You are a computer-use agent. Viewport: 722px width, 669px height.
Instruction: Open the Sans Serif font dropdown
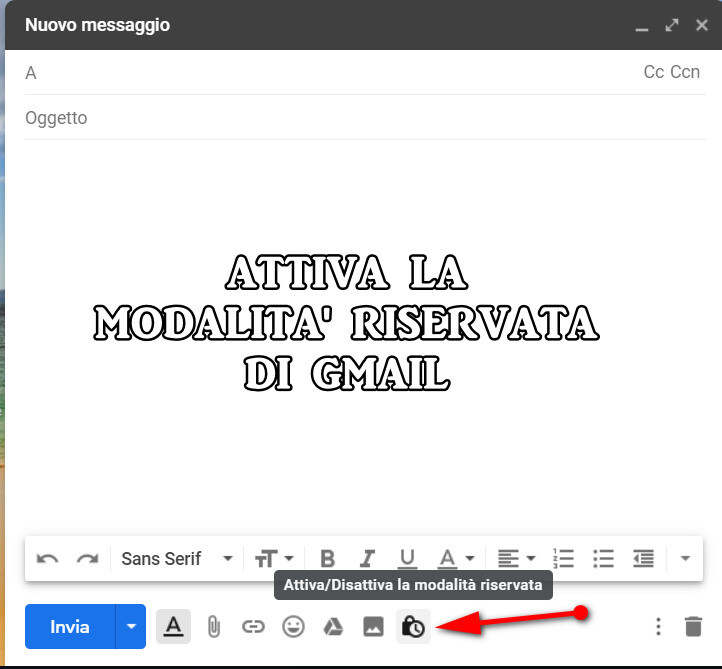click(x=177, y=558)
